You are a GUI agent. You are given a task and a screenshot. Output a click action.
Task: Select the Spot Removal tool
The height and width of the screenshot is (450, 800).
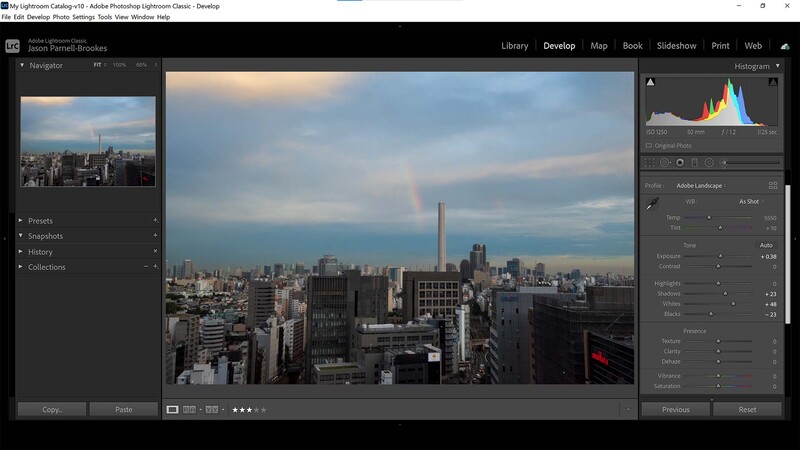pyautogui.click(x=665, y=163)
